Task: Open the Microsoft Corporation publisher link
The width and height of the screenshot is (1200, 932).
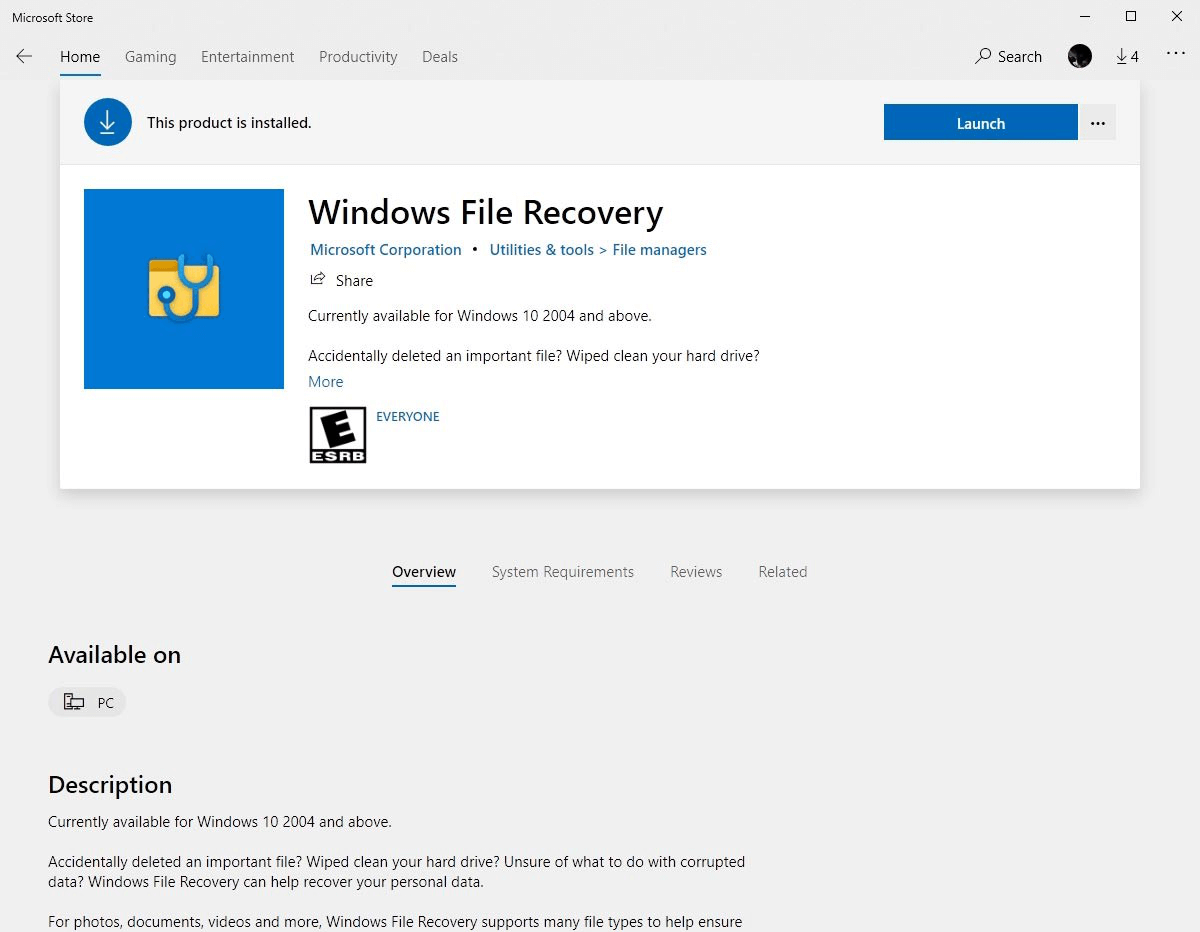Action: click(x=385, y=249)
